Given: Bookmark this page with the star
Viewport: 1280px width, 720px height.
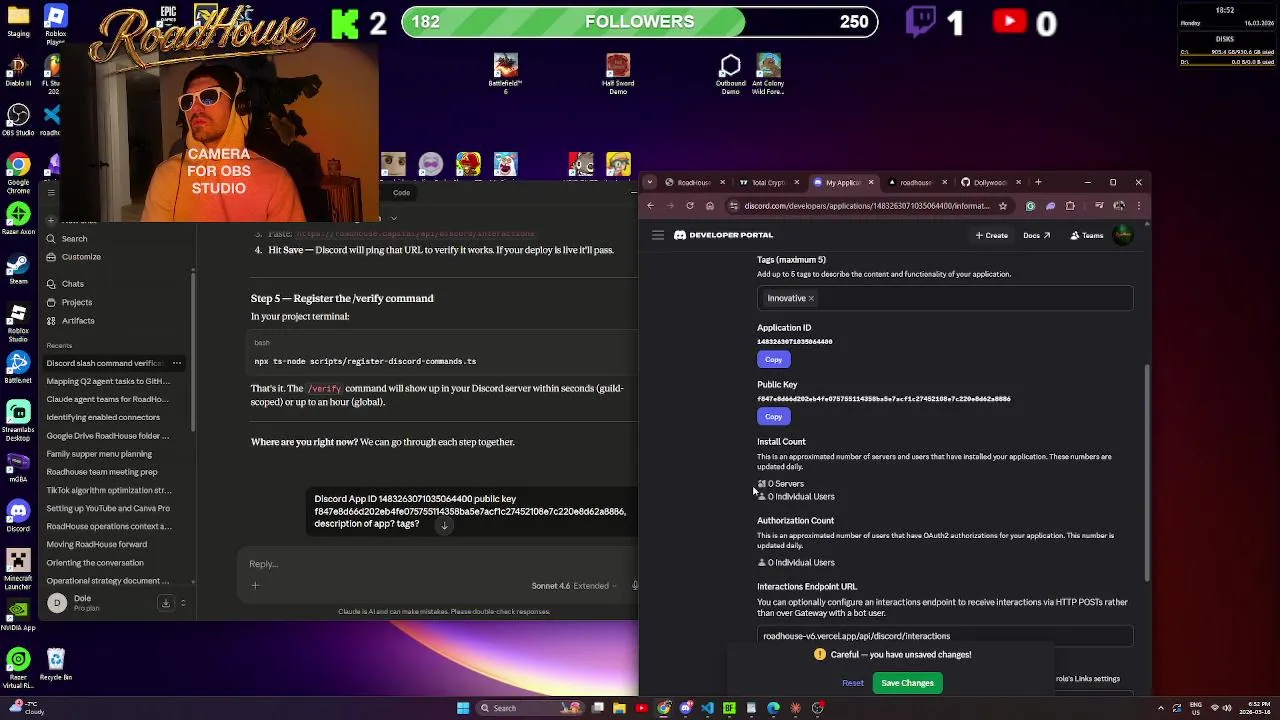Looking at the screenshot, I should click(1002, 206).
